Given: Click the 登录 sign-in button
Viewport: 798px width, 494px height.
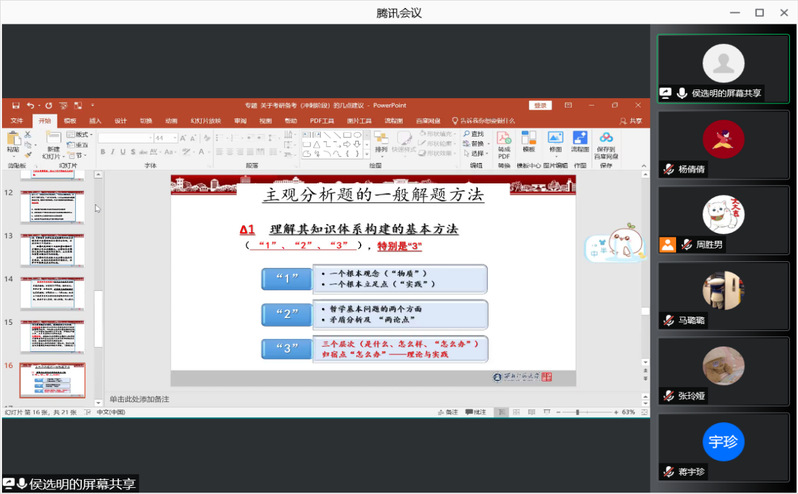Looking at the screenshot, I should tap(541, 105).
